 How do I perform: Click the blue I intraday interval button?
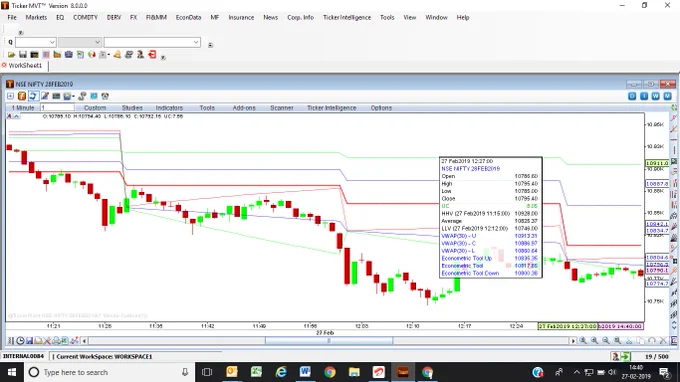(x=644, y=96)
